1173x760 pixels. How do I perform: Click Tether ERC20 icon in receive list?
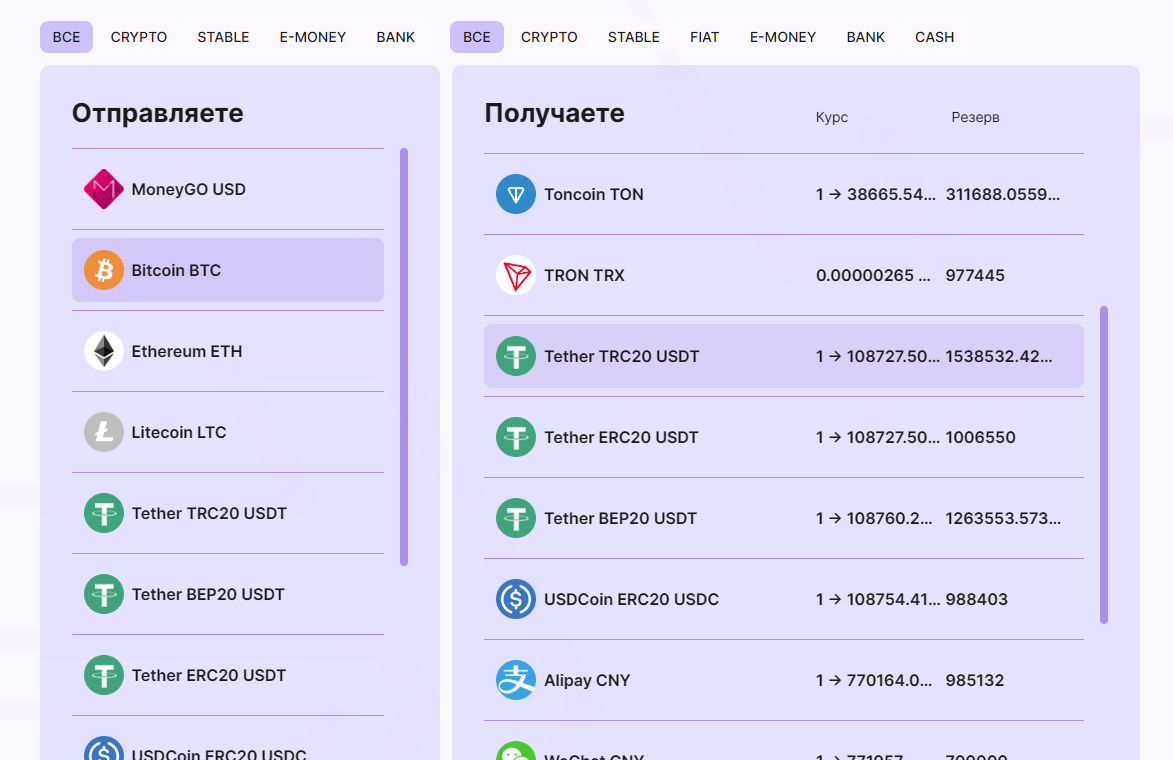(x=516, y=437)
